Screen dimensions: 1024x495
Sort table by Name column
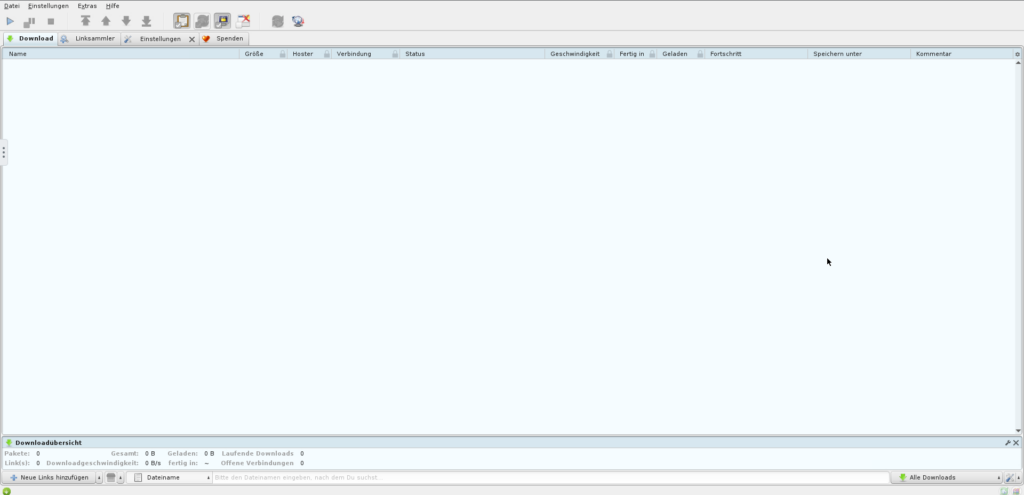click(x=121, y=54)
